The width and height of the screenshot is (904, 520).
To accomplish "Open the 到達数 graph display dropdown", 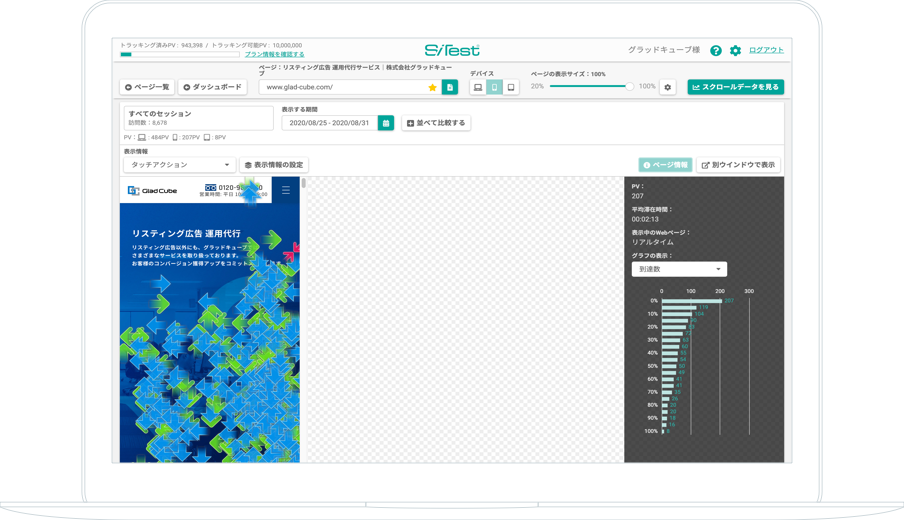I will pyautogui.click(x=679, y=269).
